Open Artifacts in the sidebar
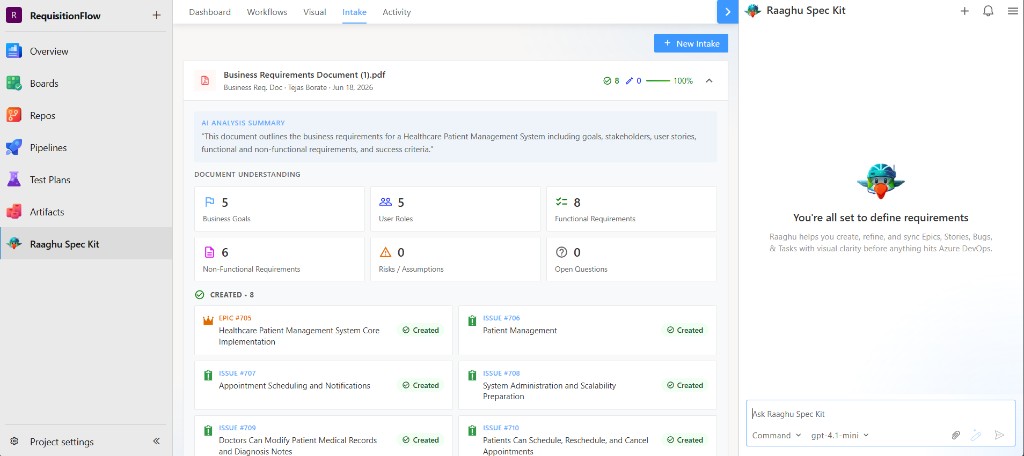This screenshot has height=456, width=1024. pyautogui.click(x=86, y=212)
